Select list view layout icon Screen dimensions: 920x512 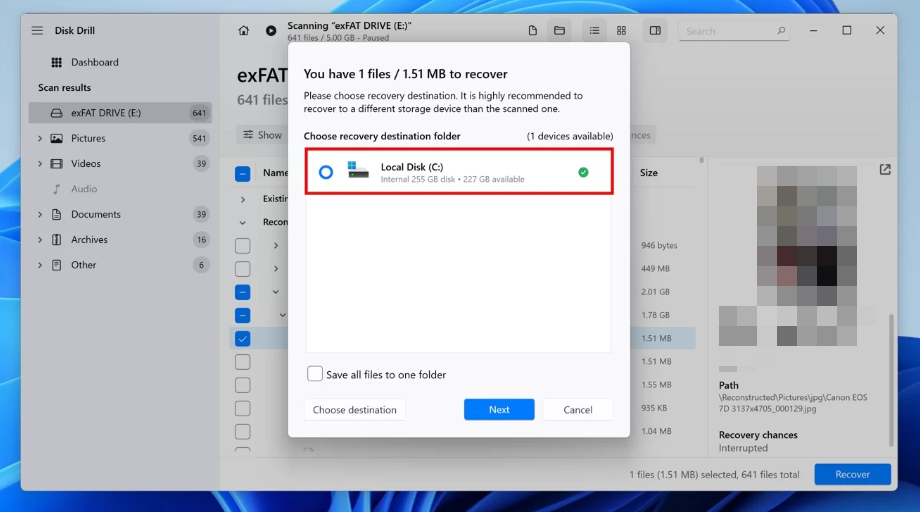click(x=594, y=30)
